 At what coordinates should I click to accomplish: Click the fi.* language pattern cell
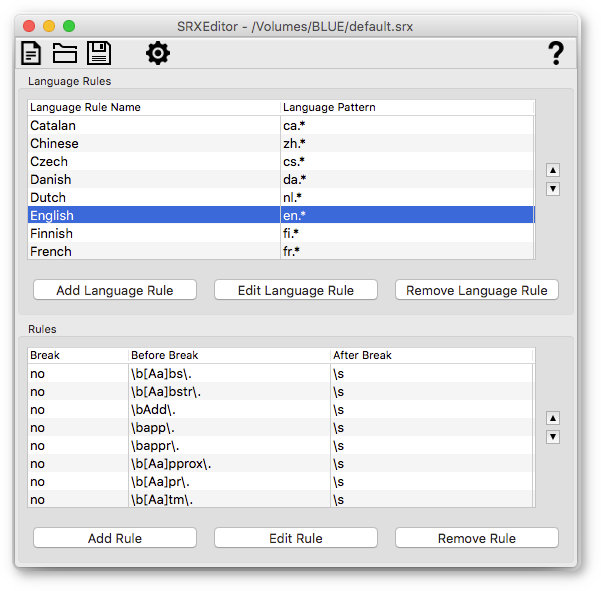407,233
